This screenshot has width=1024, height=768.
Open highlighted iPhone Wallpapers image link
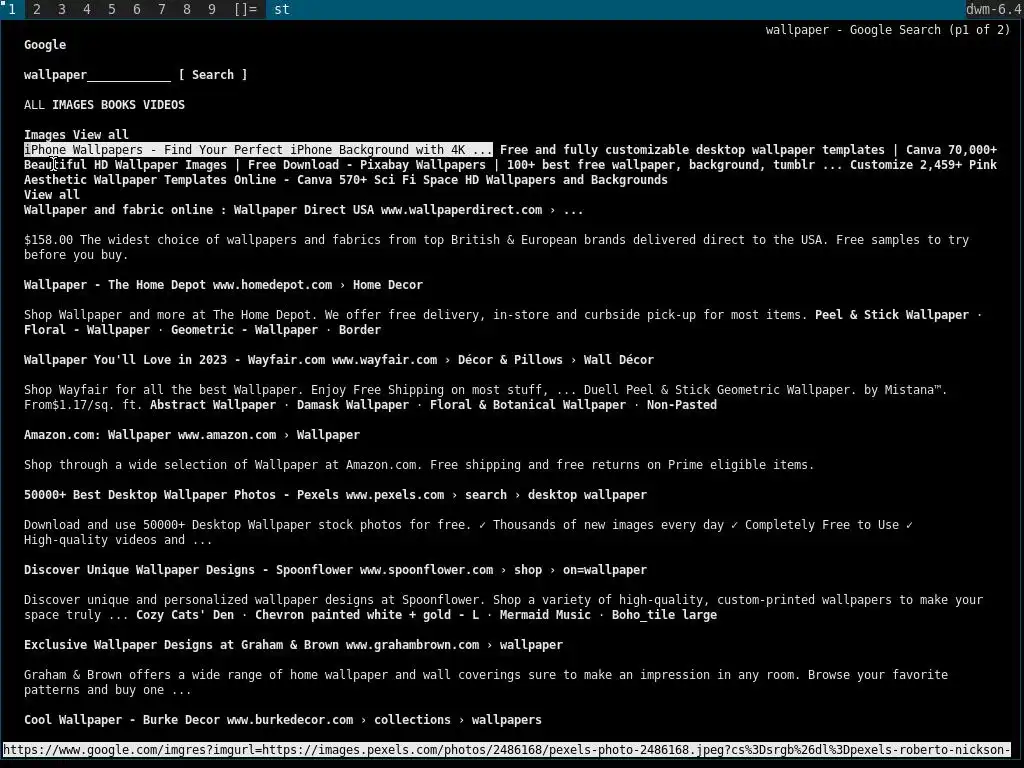click(258, 150)
